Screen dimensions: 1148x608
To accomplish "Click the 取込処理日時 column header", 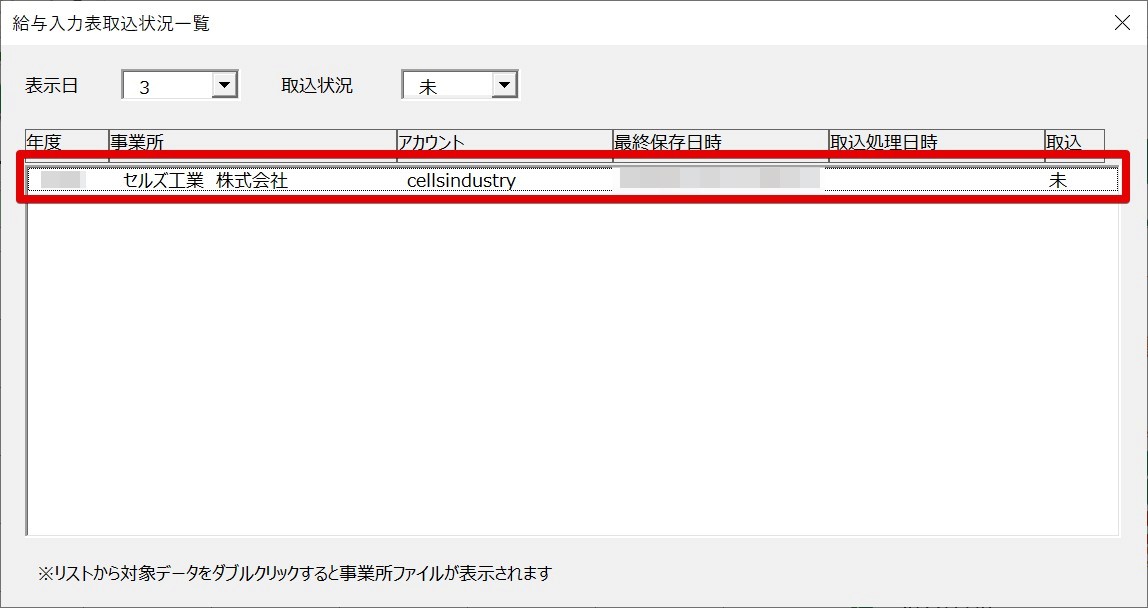I will pos(937,141).
